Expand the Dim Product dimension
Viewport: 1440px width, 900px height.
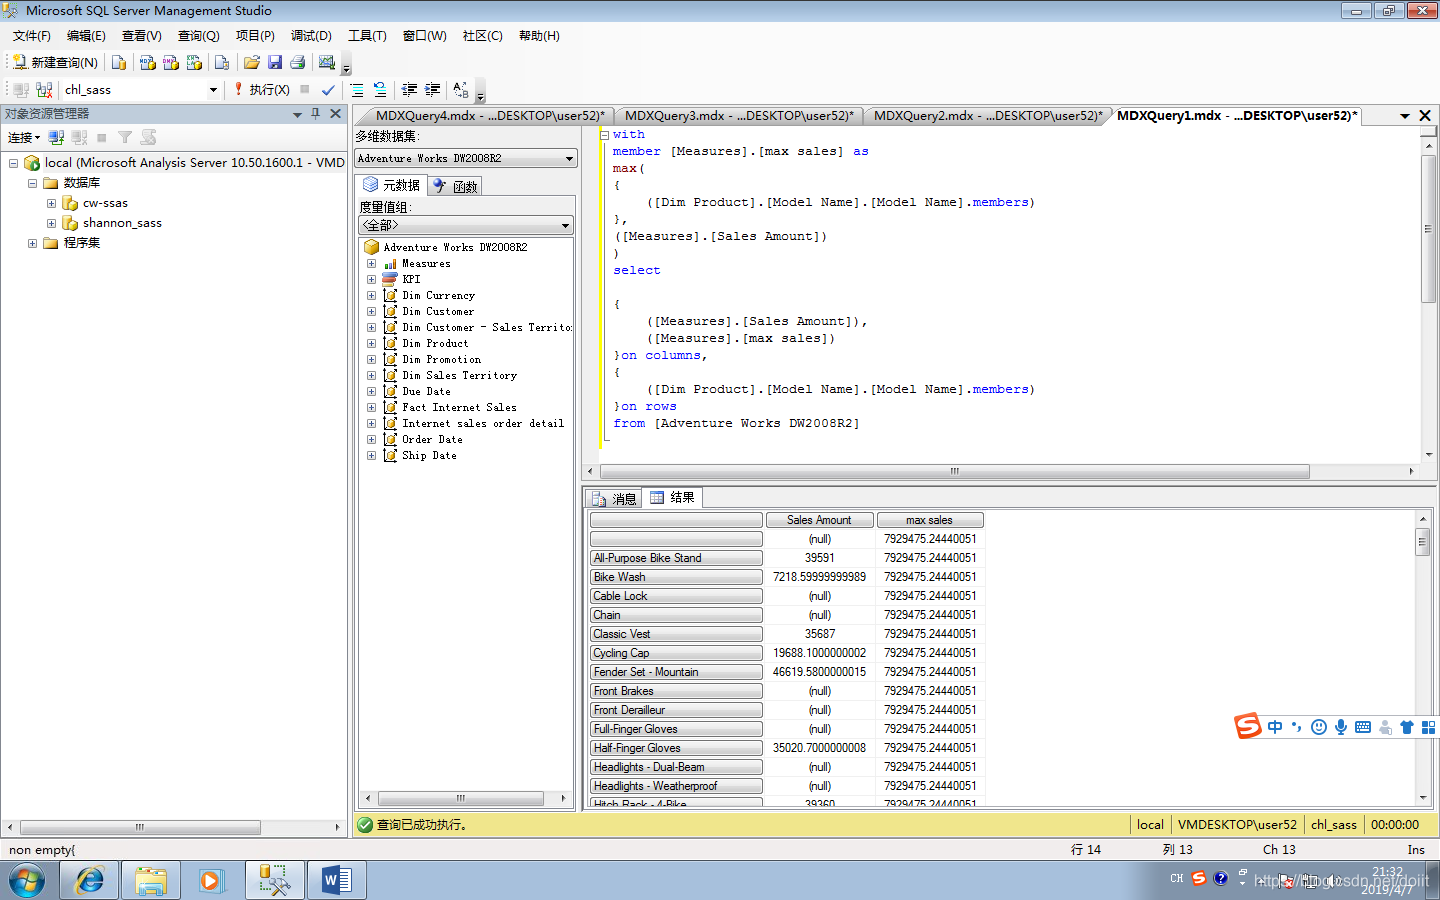371,344
